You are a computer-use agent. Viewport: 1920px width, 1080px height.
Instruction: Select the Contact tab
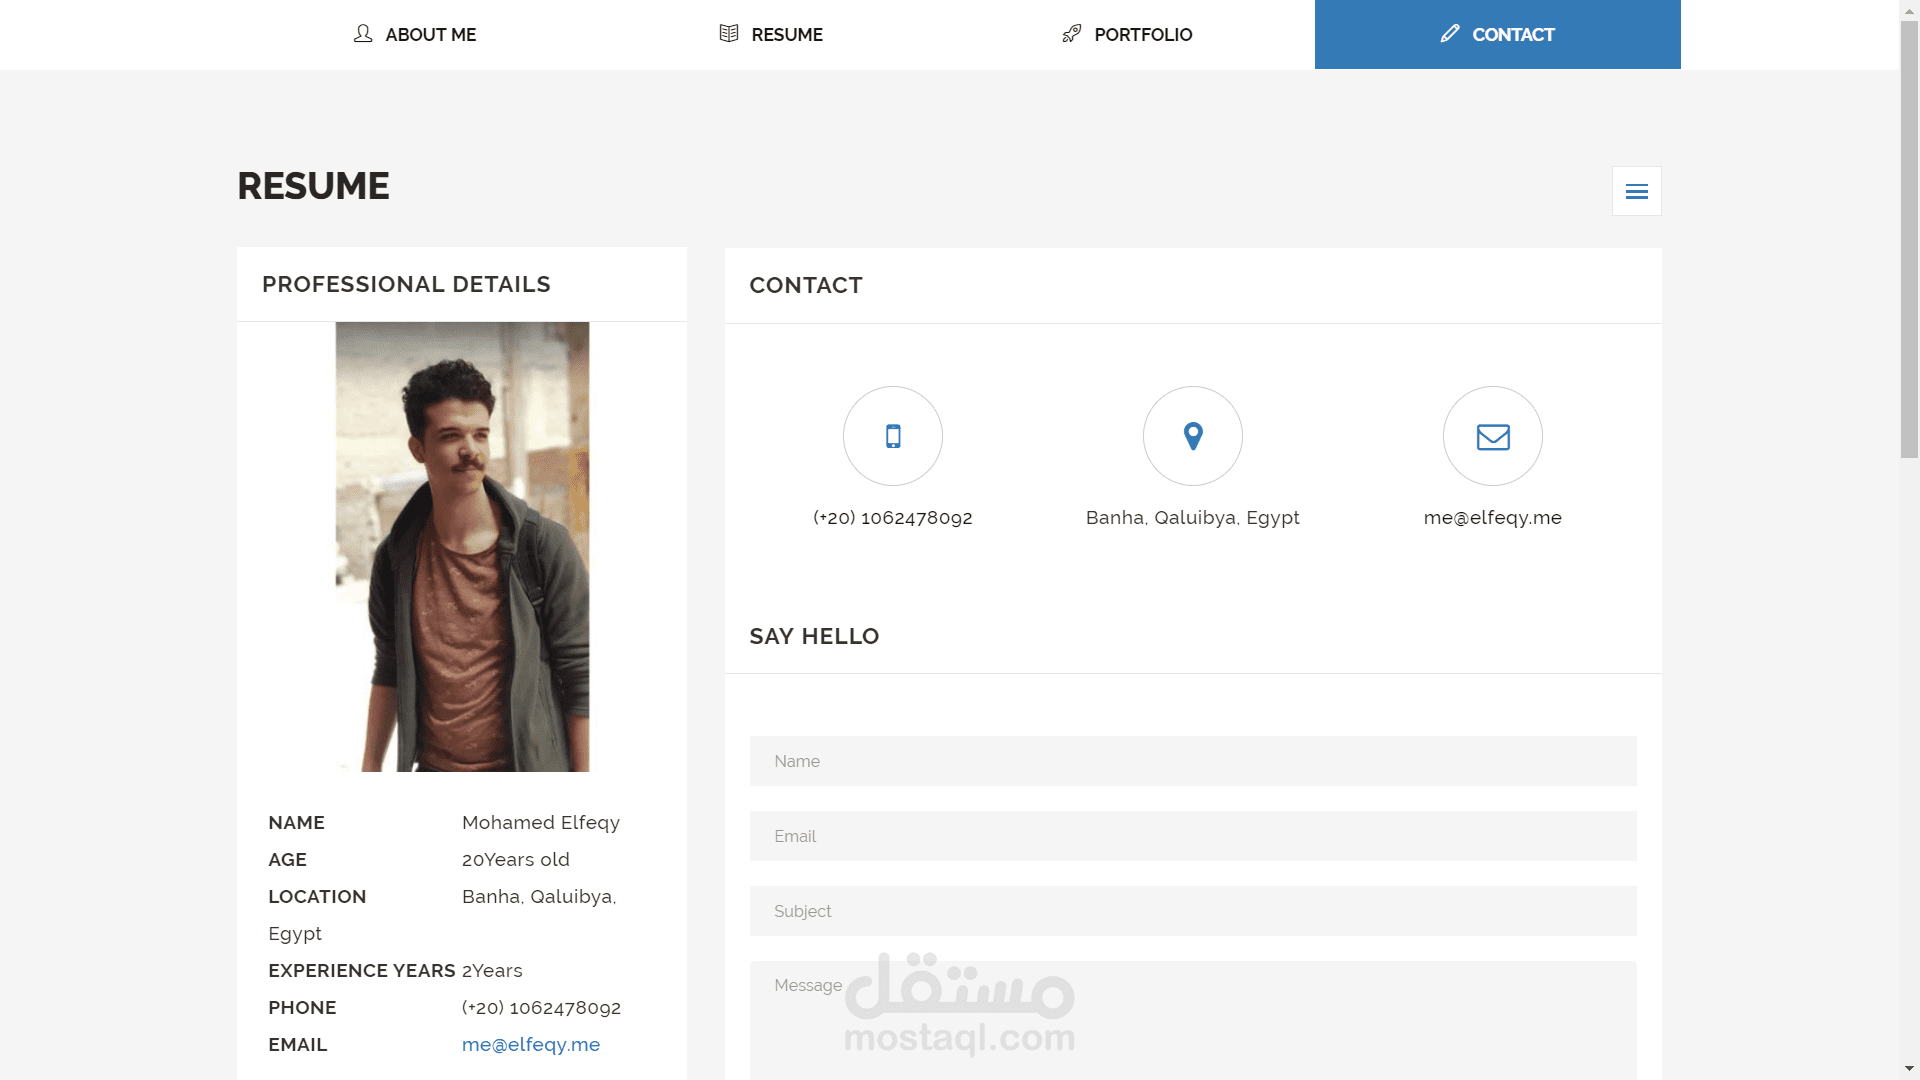pyautogui.click(x=1513, y=35)
